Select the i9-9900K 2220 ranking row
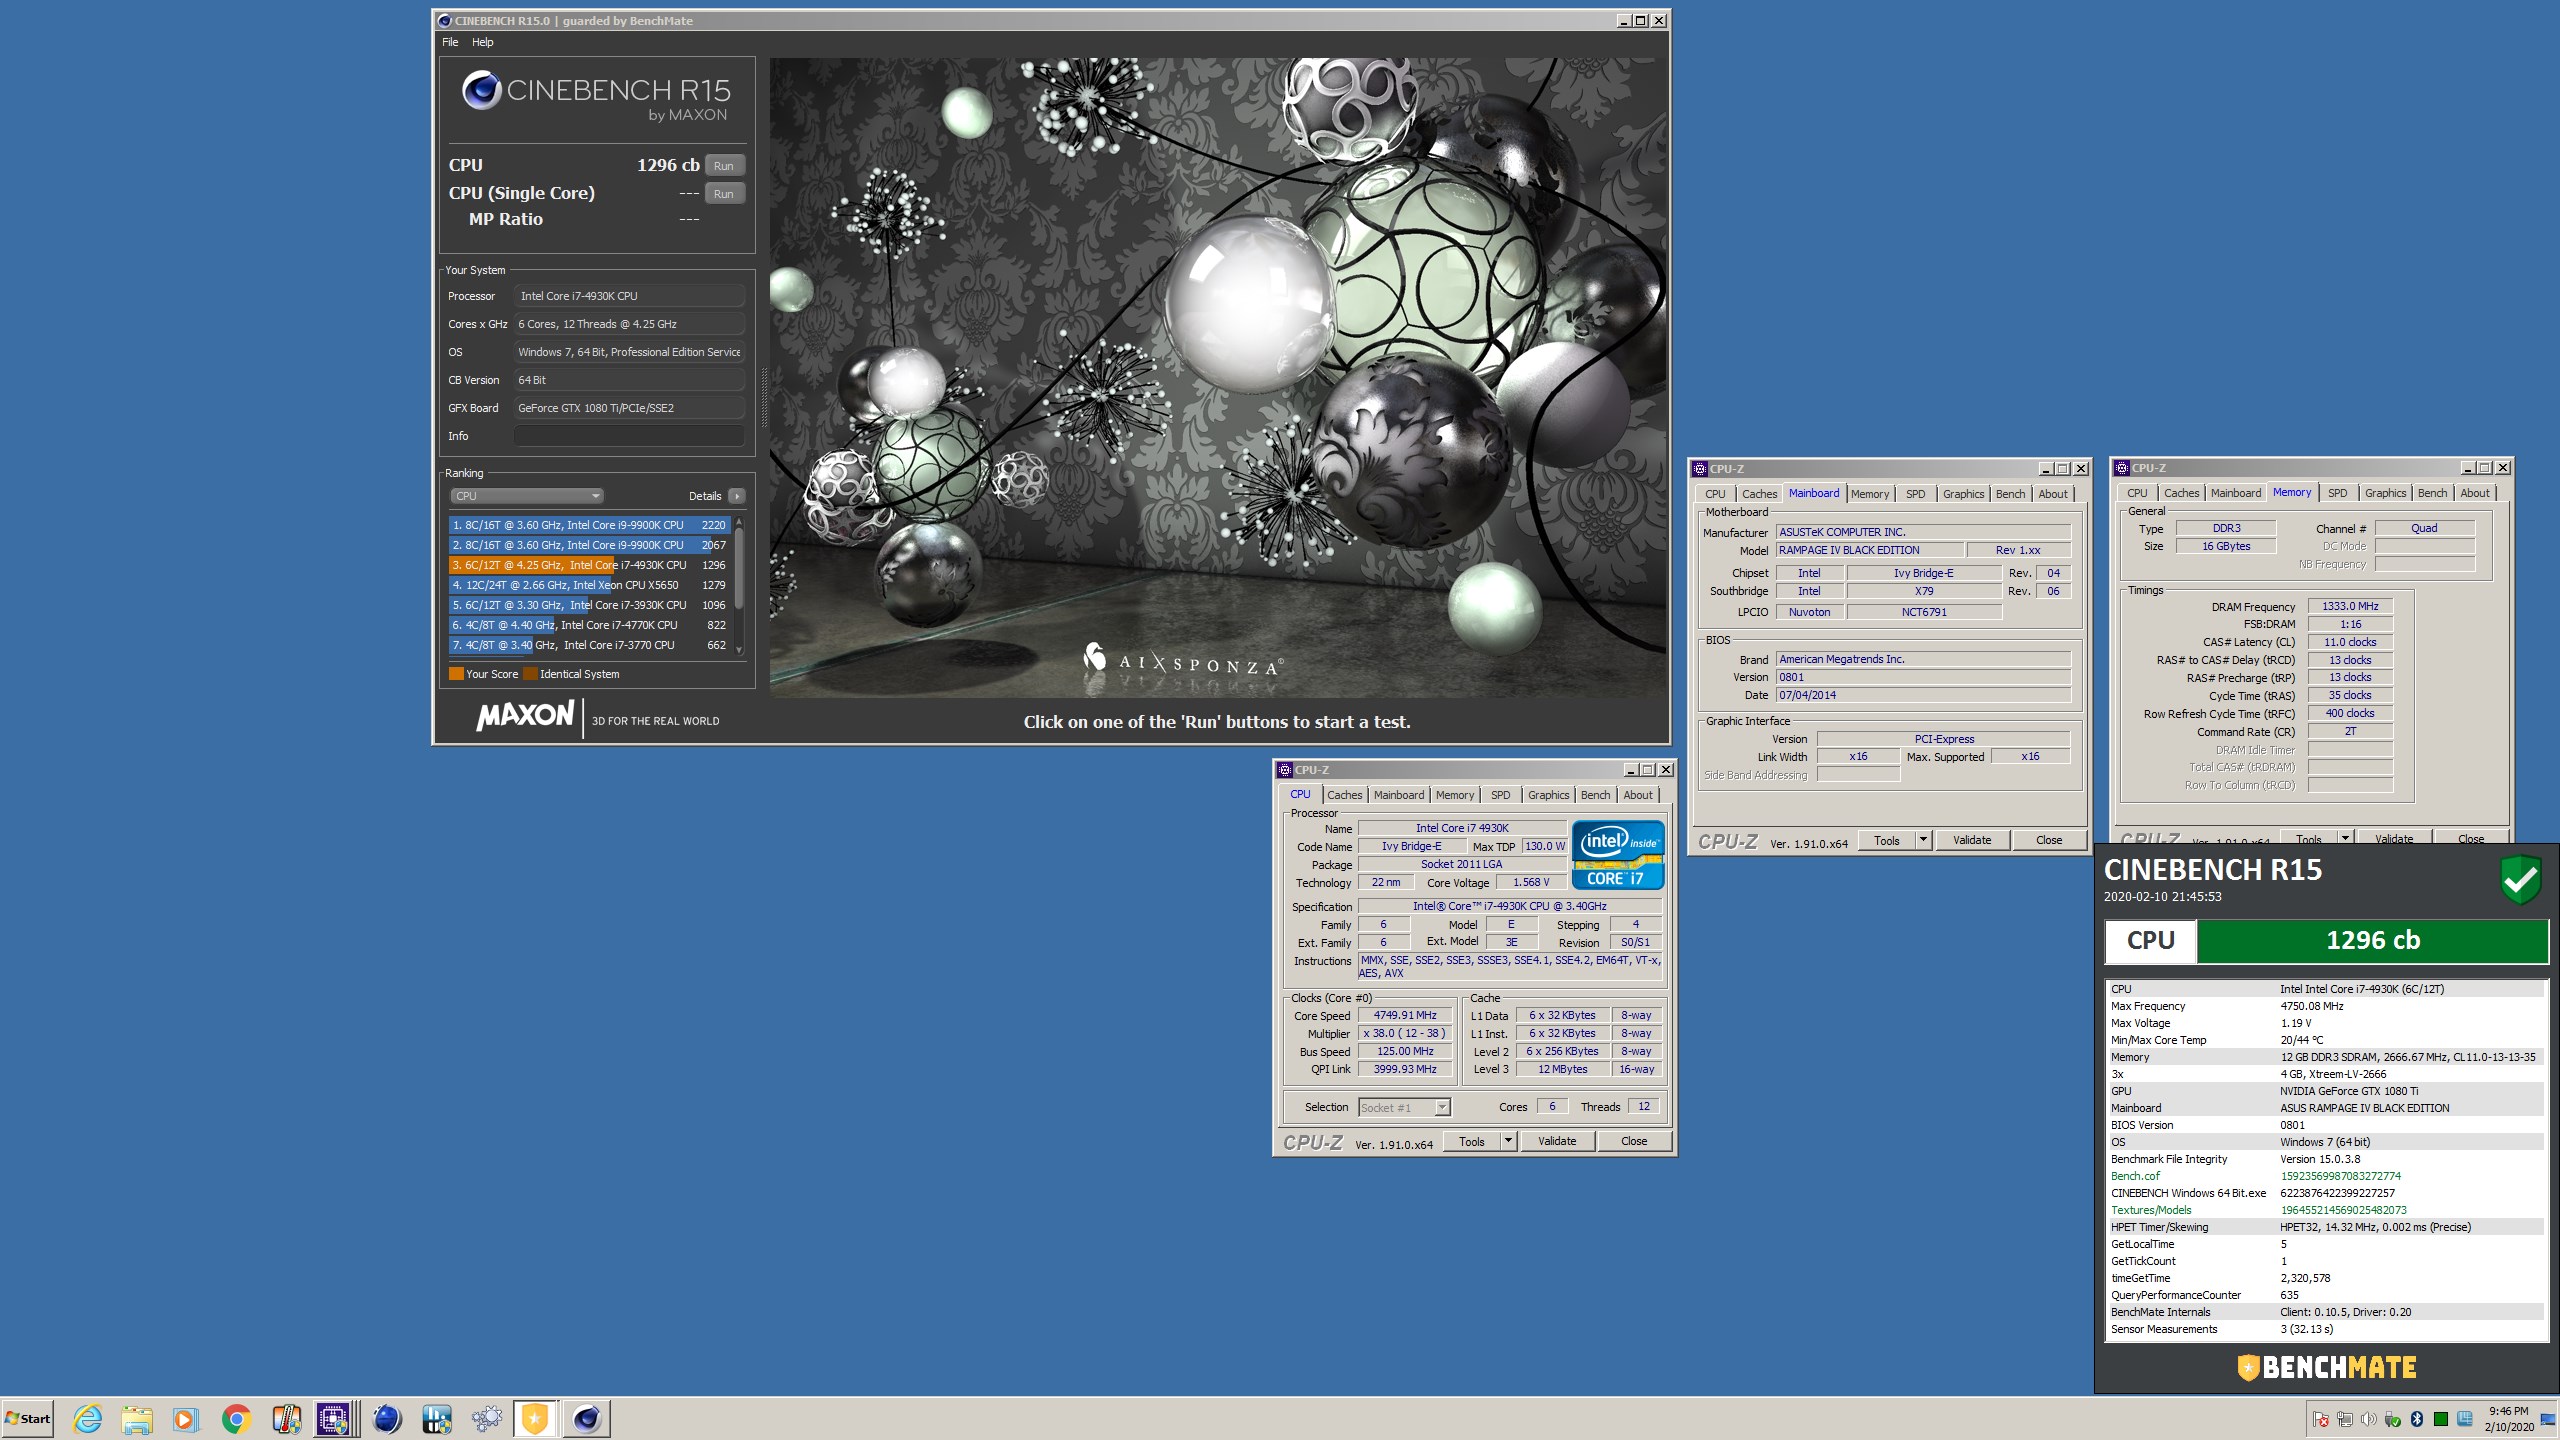The image size is (2560, 1440). [x=590, y=525]
